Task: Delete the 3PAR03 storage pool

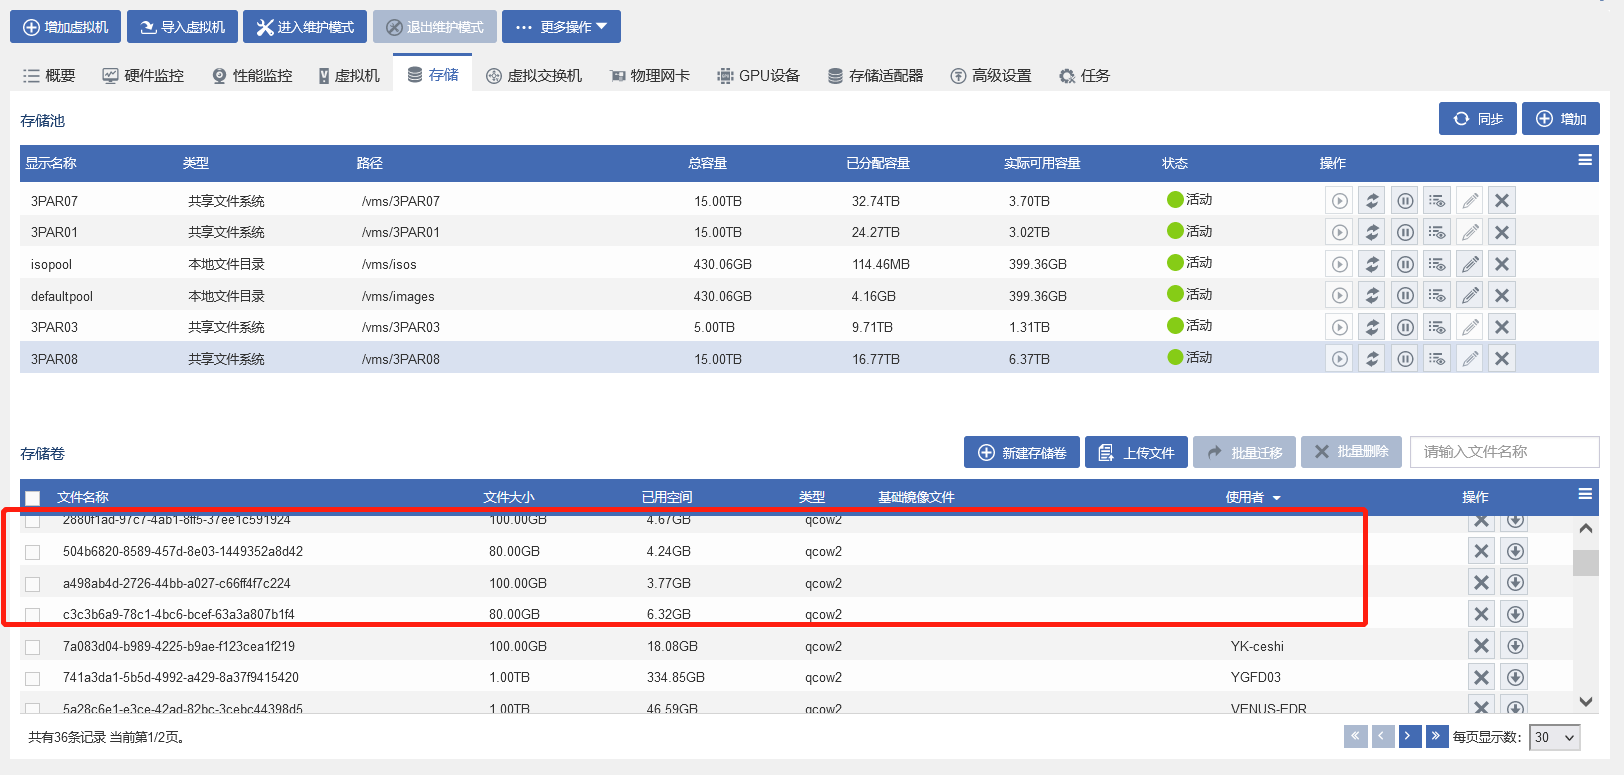Action: pyautogui.click(x=1501, y=327)
